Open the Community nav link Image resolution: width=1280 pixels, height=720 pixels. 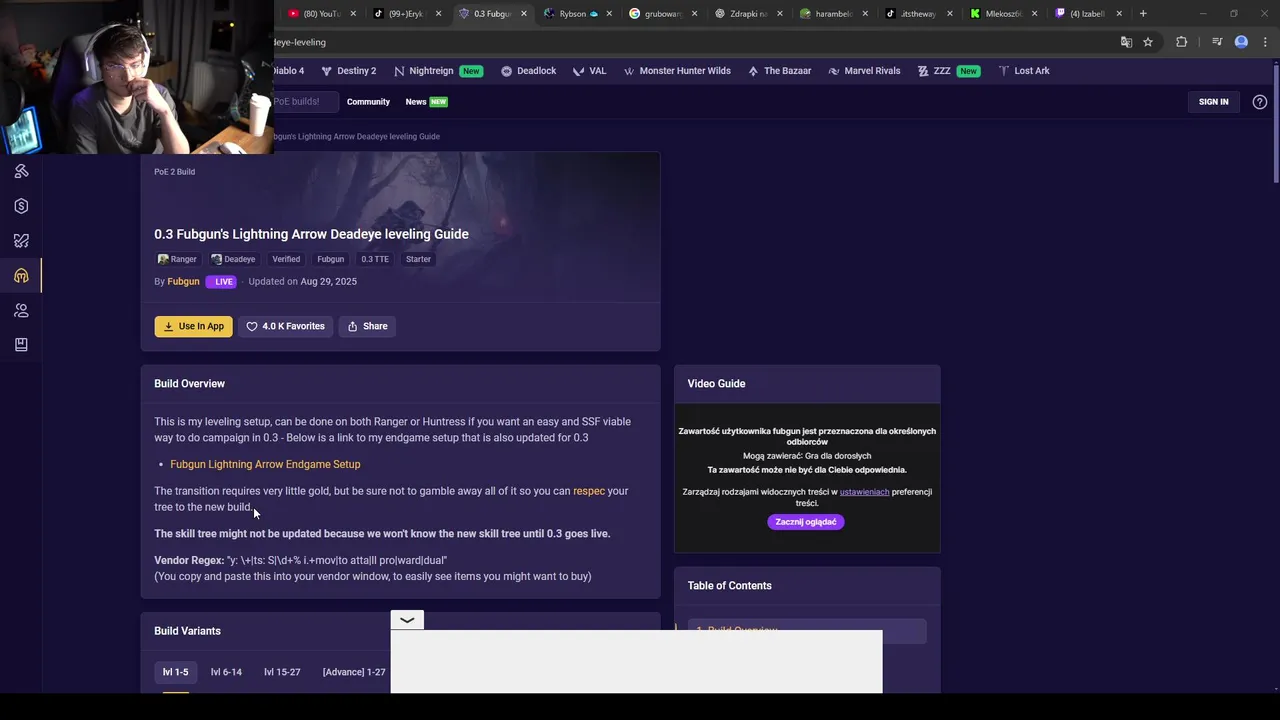pyautogui.click(x=368, y=102)
